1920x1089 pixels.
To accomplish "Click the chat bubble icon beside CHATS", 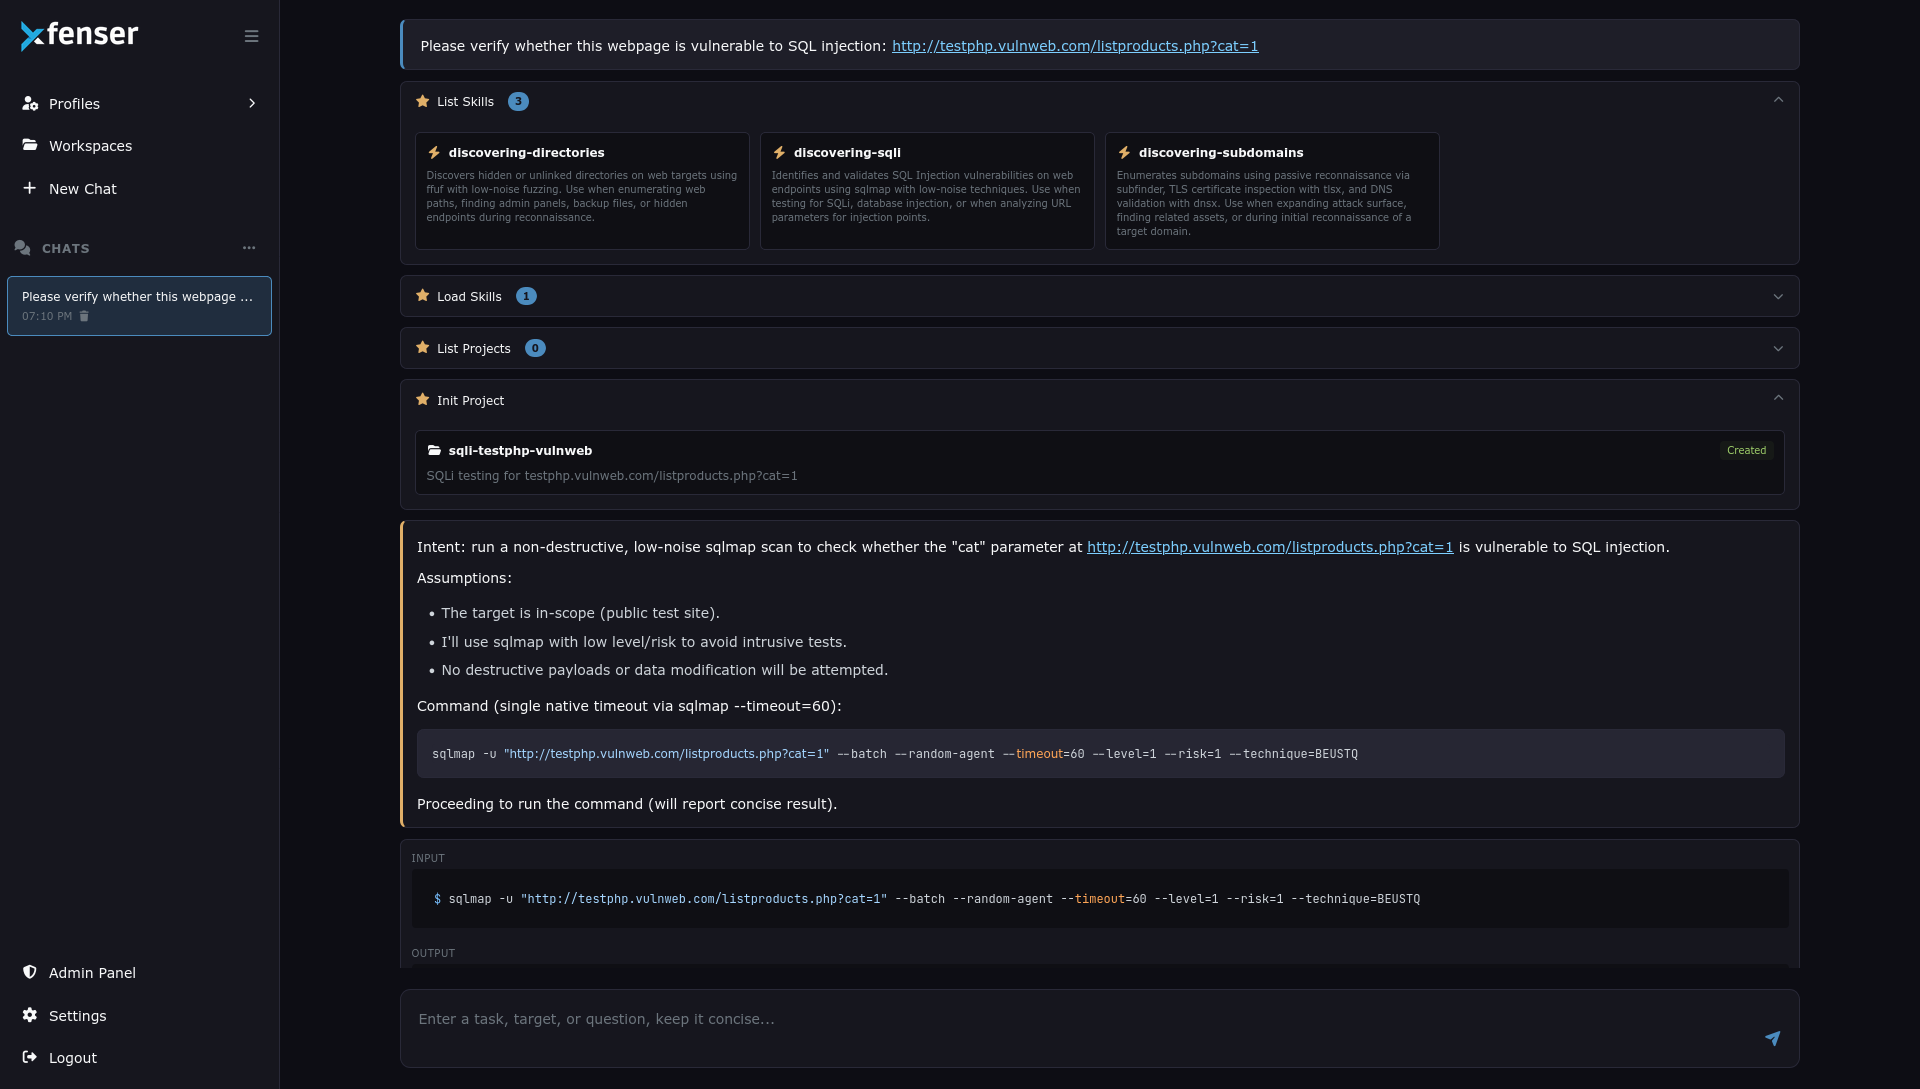I will pyautogui.click(x=22, y=247).
